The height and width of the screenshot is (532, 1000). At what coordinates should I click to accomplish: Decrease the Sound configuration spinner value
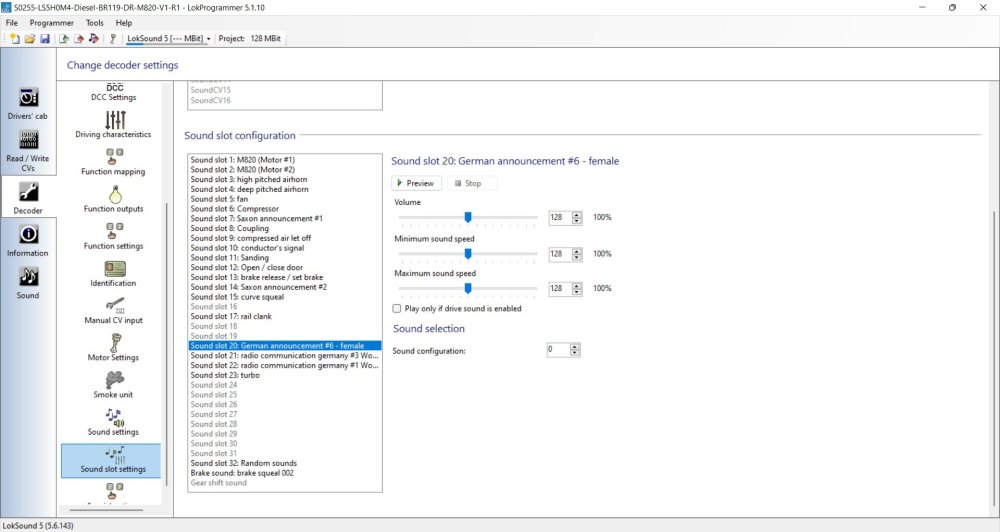[575, 353]
